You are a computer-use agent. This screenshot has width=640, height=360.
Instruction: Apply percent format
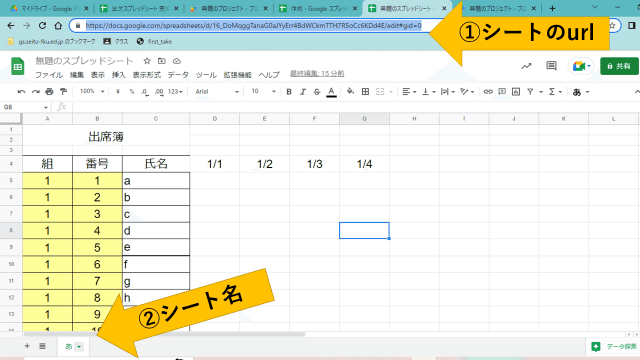click(x=131, y=92)
